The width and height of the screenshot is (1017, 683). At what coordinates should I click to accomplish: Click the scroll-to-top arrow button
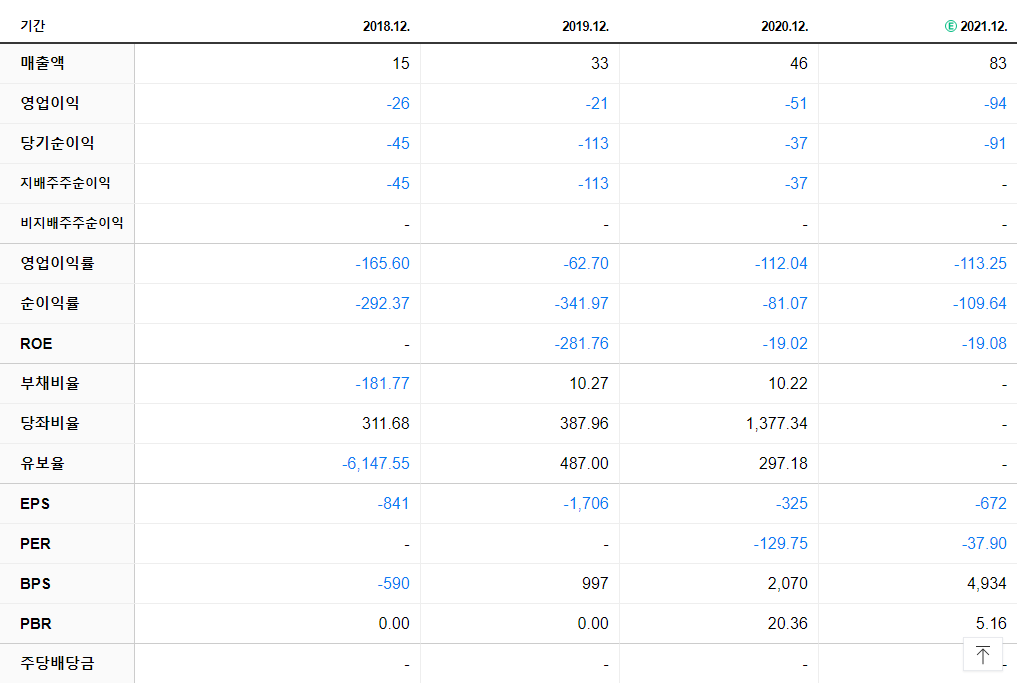point(983,654)
